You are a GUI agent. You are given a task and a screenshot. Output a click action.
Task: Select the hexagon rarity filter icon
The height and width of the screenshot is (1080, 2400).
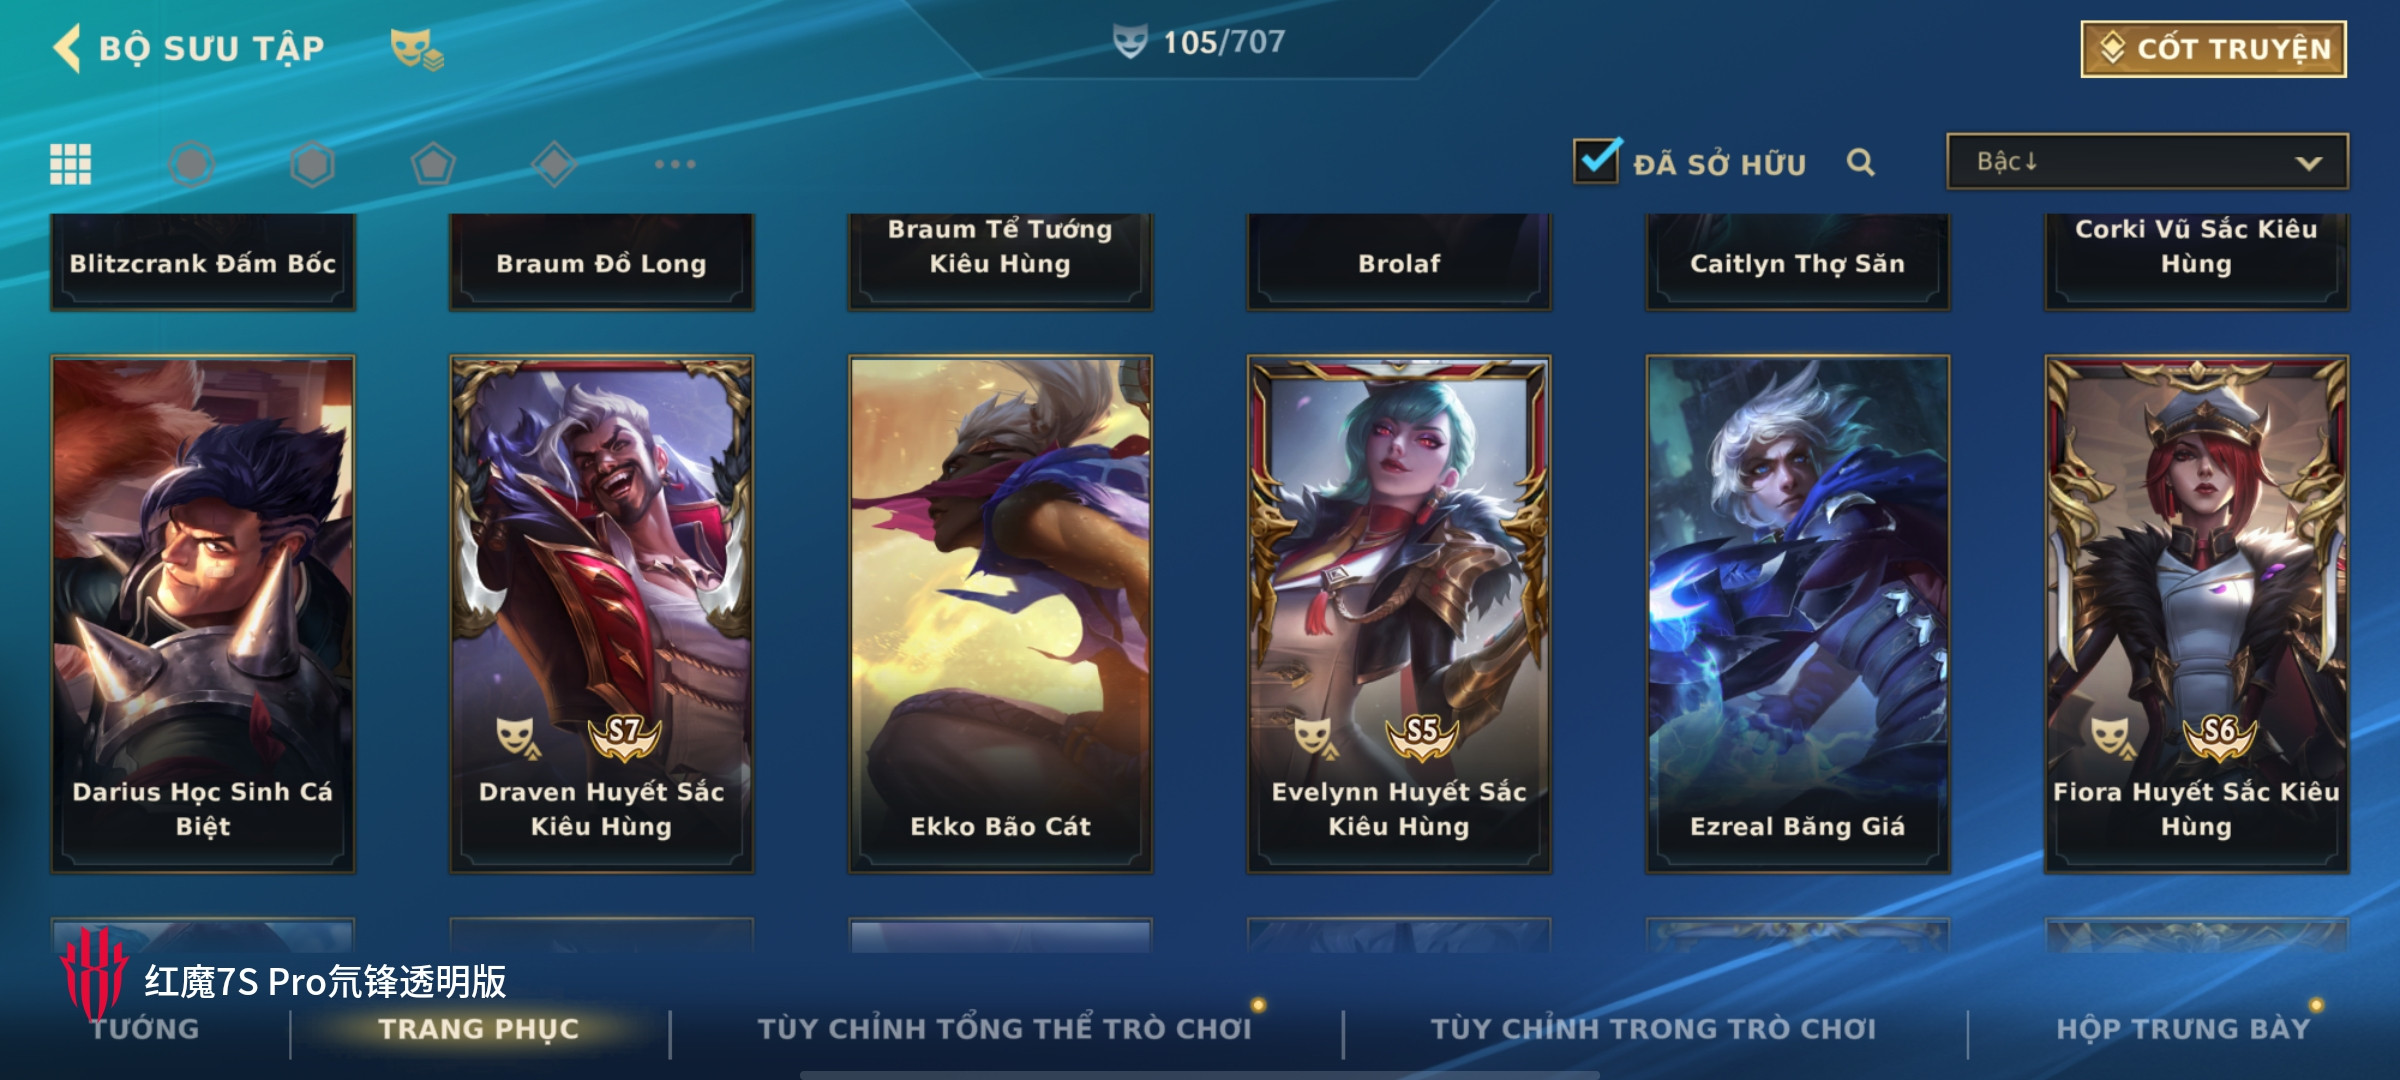[312, 164]
